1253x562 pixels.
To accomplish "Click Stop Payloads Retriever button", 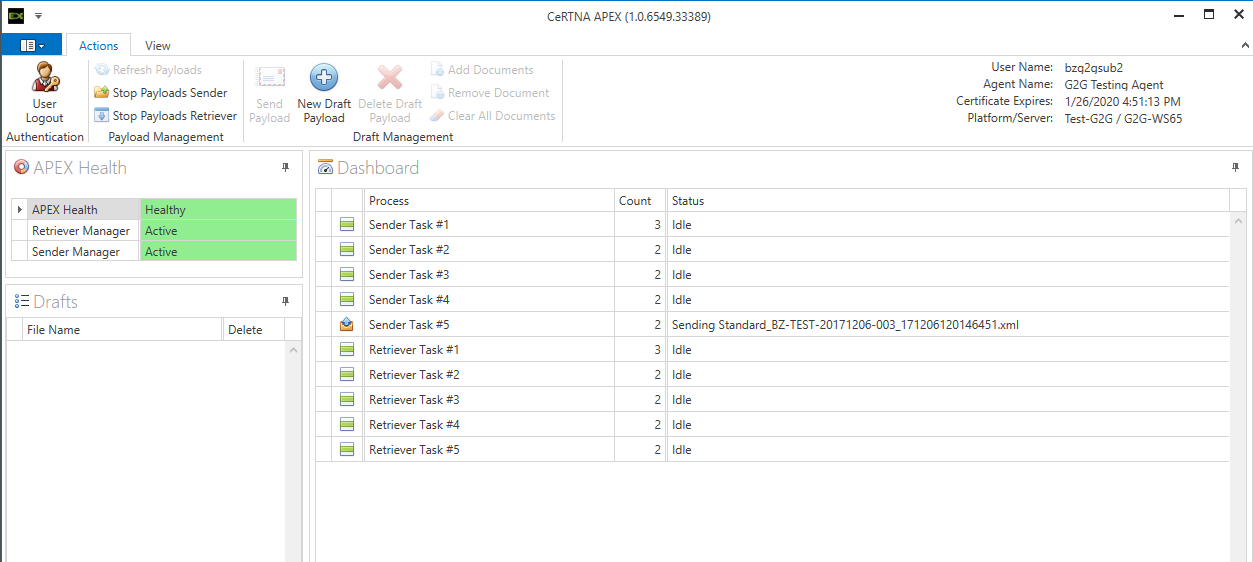I will (165, 116).
